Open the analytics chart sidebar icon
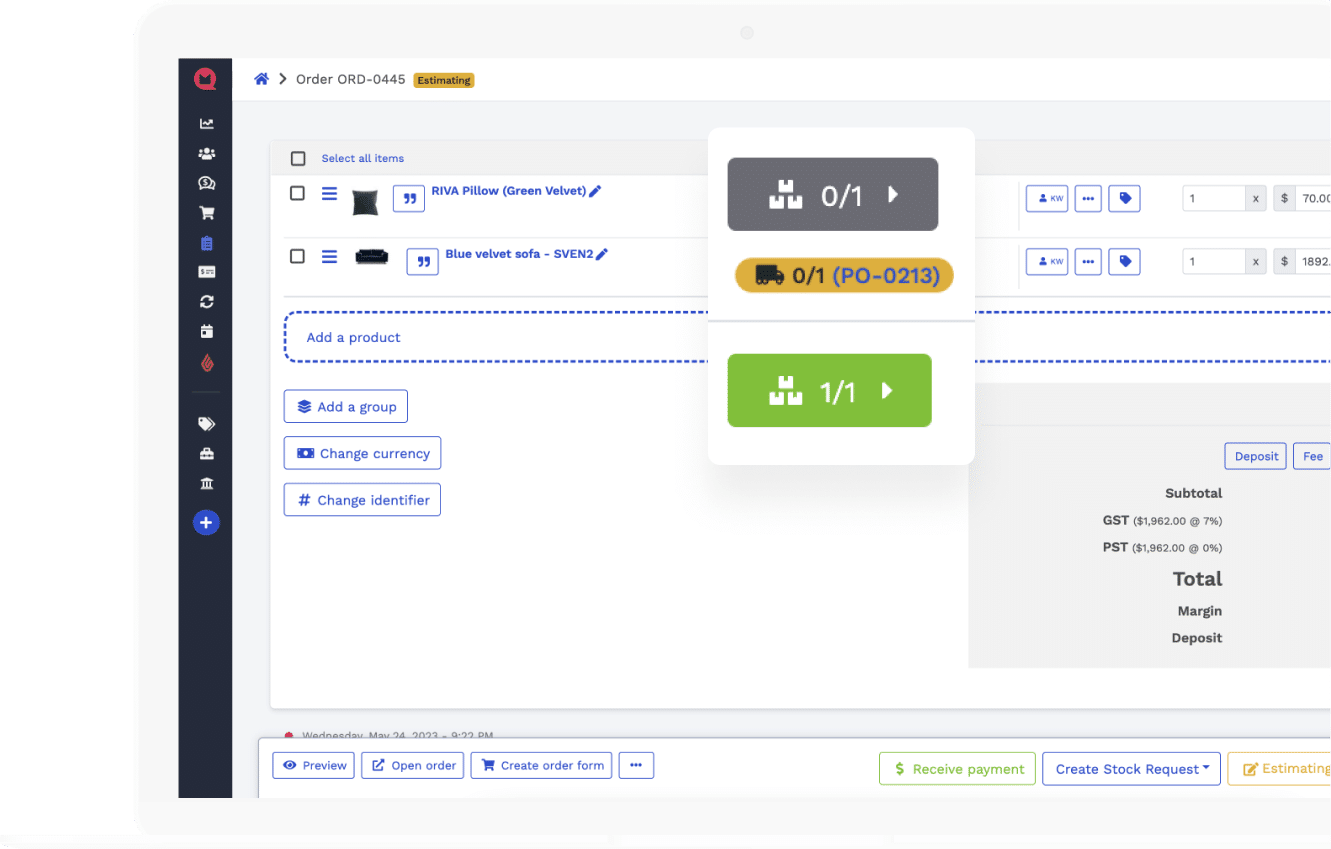The width and height of the screenshot is (1331, 849). point(206,124)
